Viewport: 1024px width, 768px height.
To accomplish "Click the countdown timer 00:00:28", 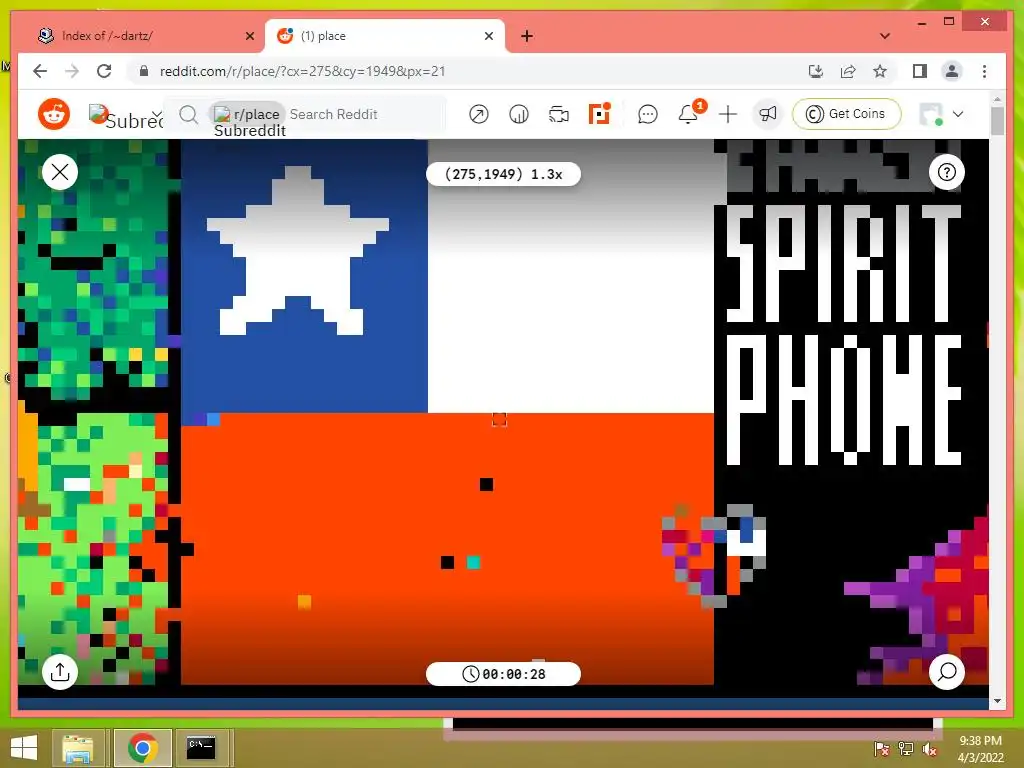I will coord(504,674).
